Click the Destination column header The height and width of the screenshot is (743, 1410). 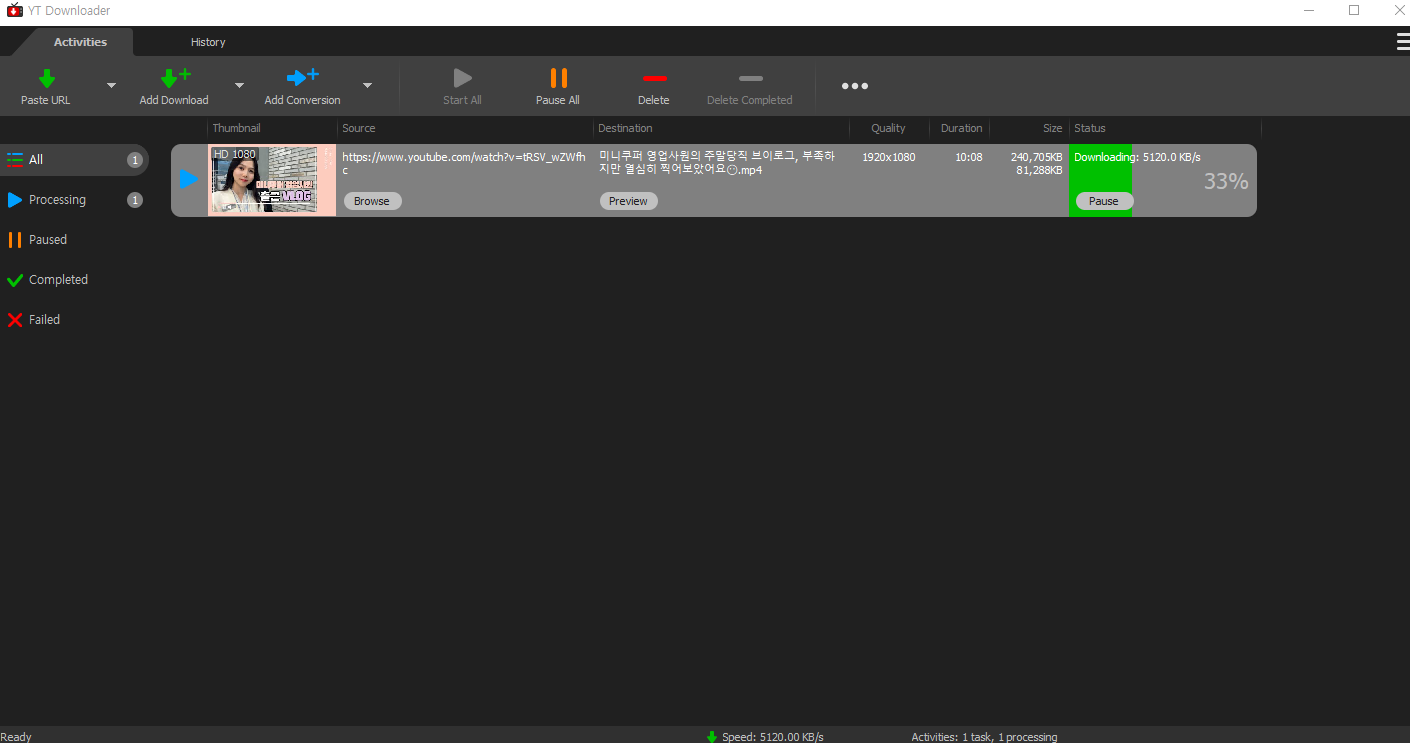pyautogui.click(x=625, y=128)
